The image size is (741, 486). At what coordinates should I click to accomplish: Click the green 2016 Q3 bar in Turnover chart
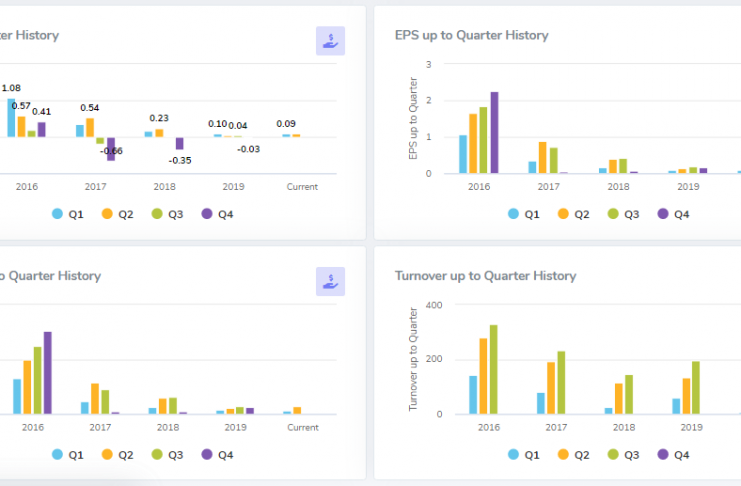coord(493,369)
